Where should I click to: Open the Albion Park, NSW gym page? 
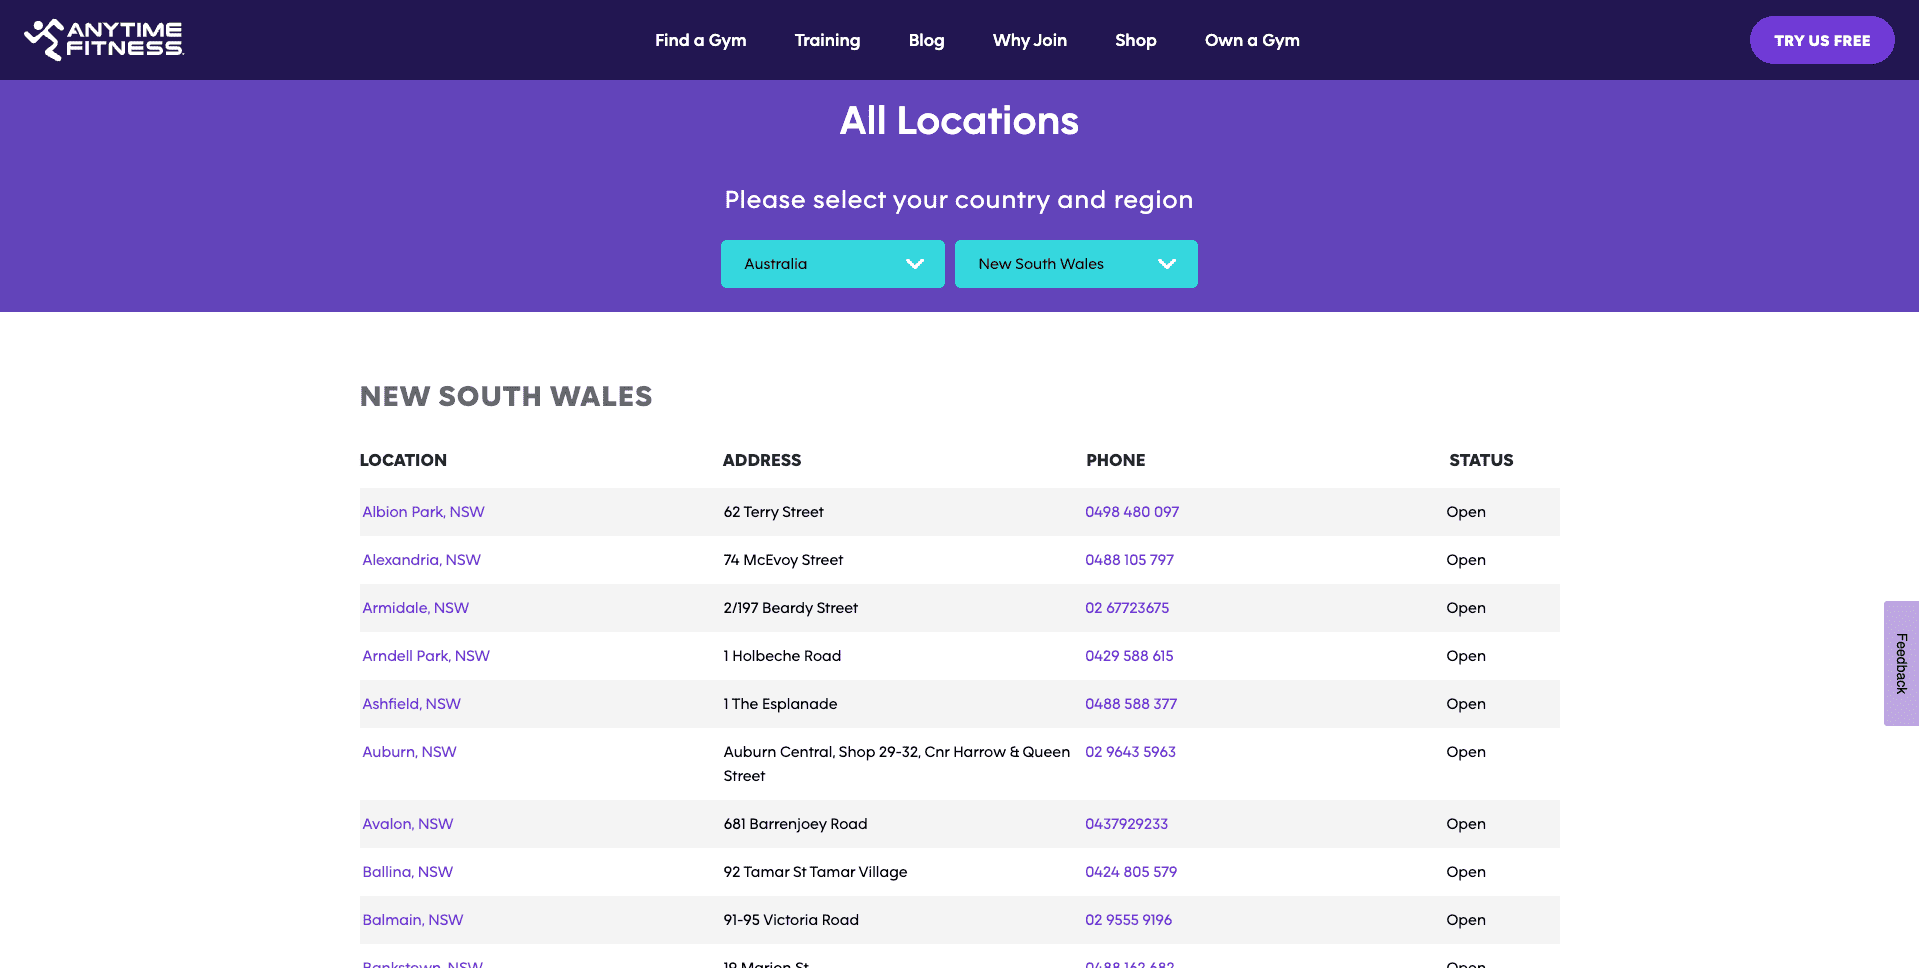coord(423,511)
